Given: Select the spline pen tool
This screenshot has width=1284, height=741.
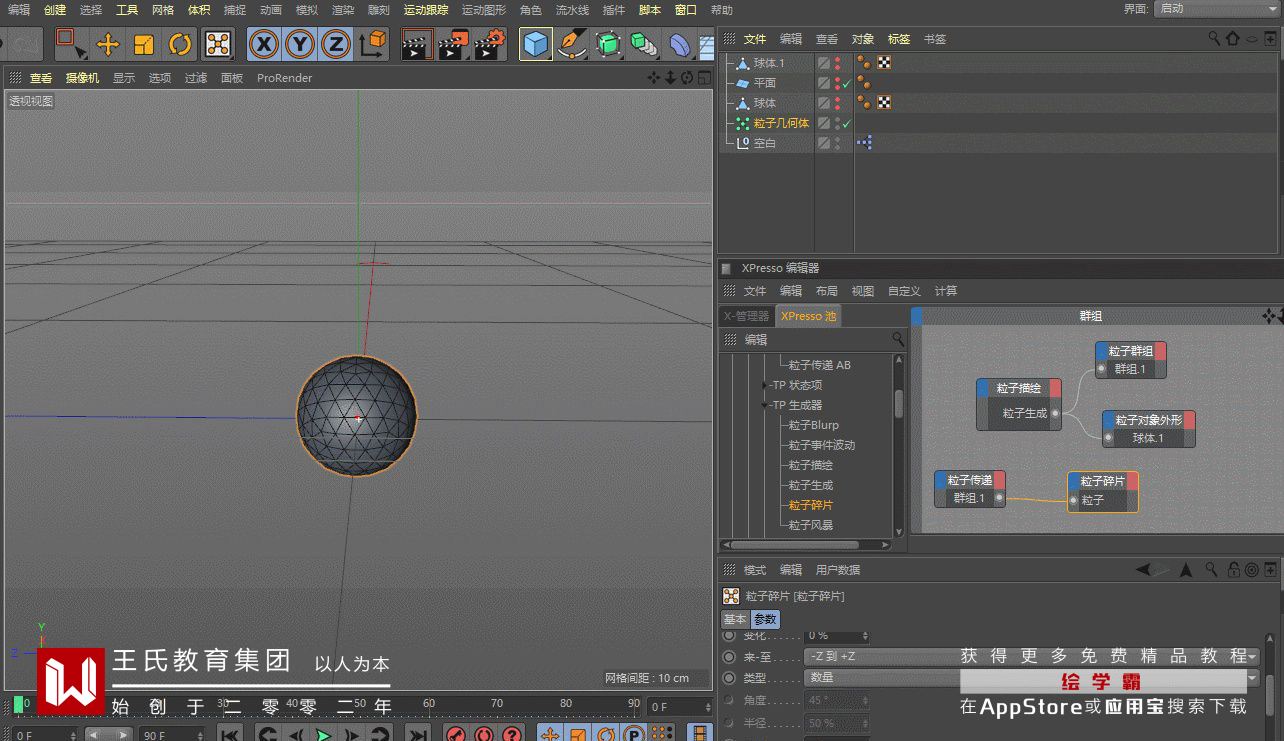Looking at the screenshot, I should [x=572, y=44].
